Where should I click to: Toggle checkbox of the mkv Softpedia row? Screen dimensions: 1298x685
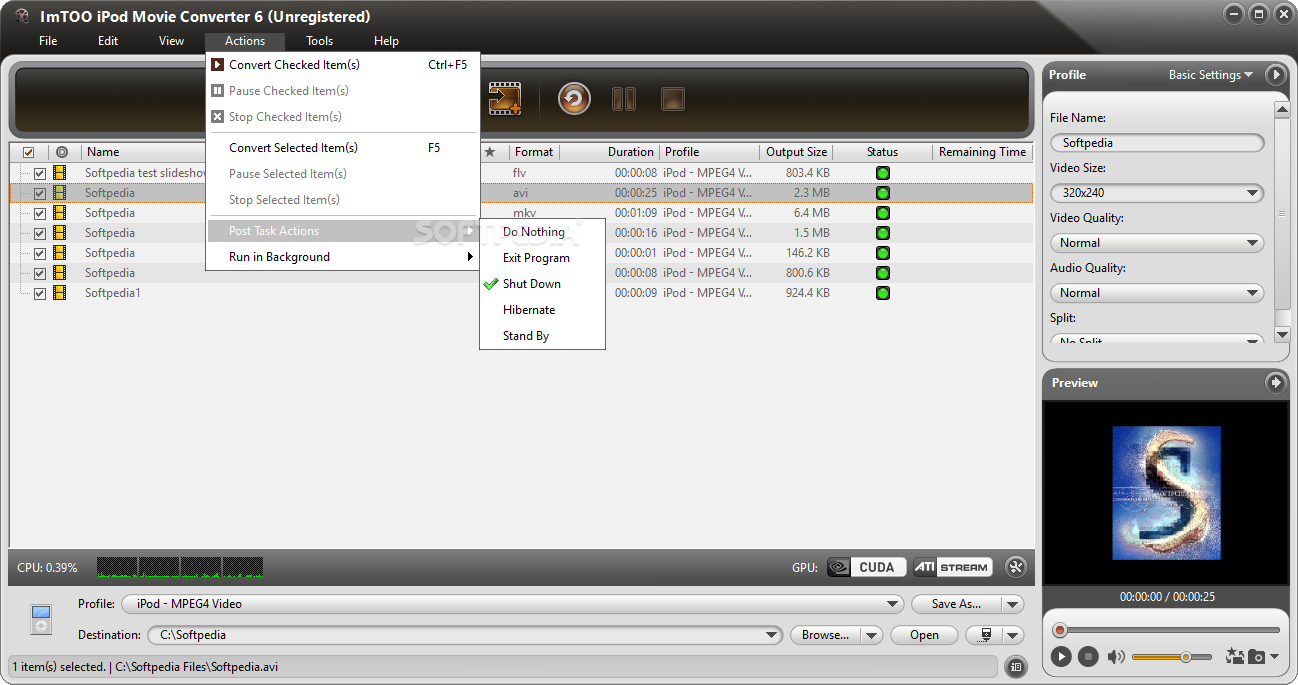[40, 213]
